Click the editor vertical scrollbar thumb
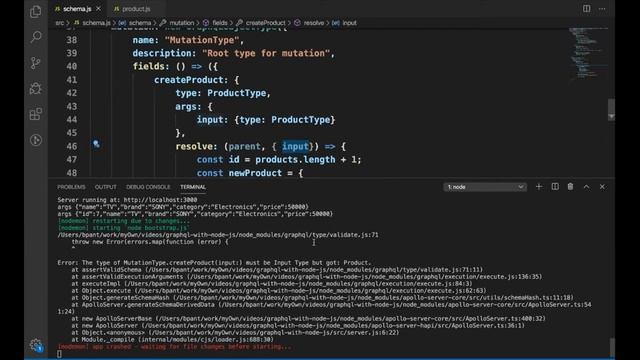Image resolution: width=640 pixels, height=360 pixels. tap(611, 109)
